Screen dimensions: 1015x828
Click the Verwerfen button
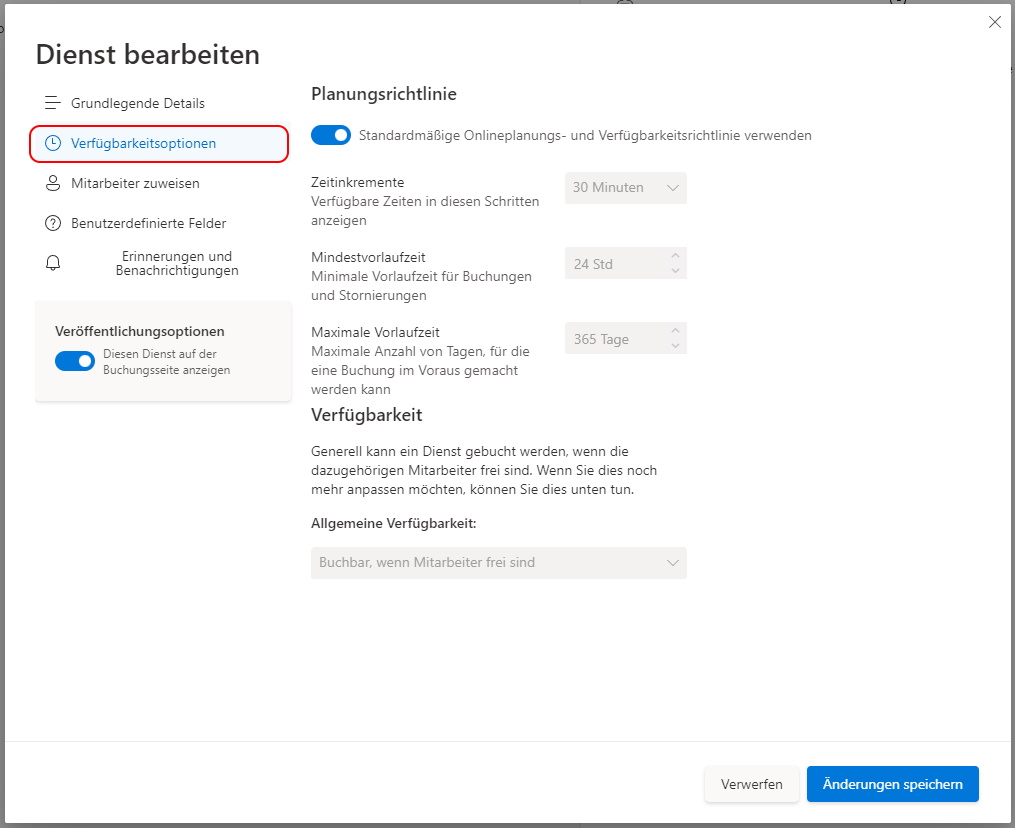pos(752,784)
